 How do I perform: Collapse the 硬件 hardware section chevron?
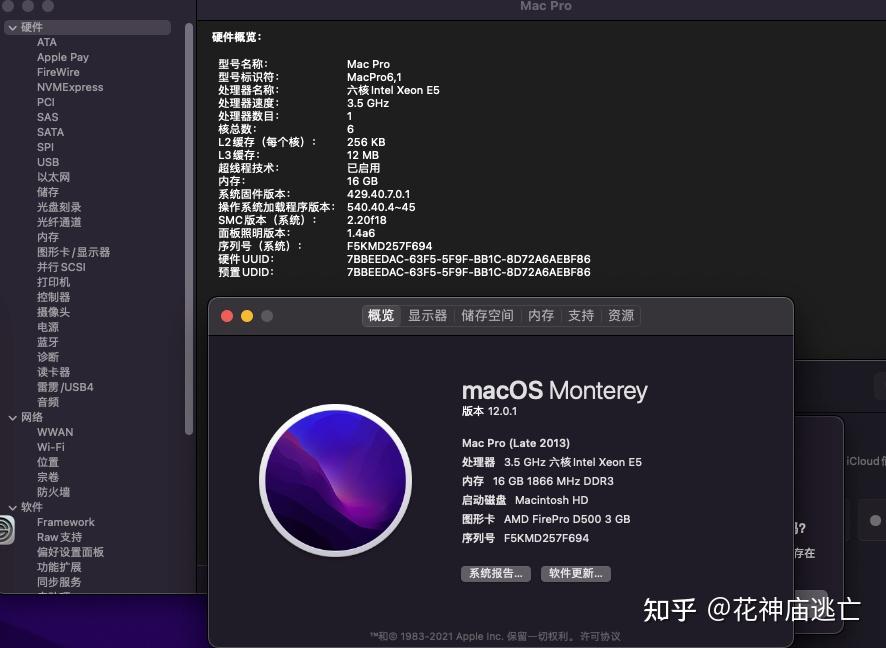(x=12, y=27)
